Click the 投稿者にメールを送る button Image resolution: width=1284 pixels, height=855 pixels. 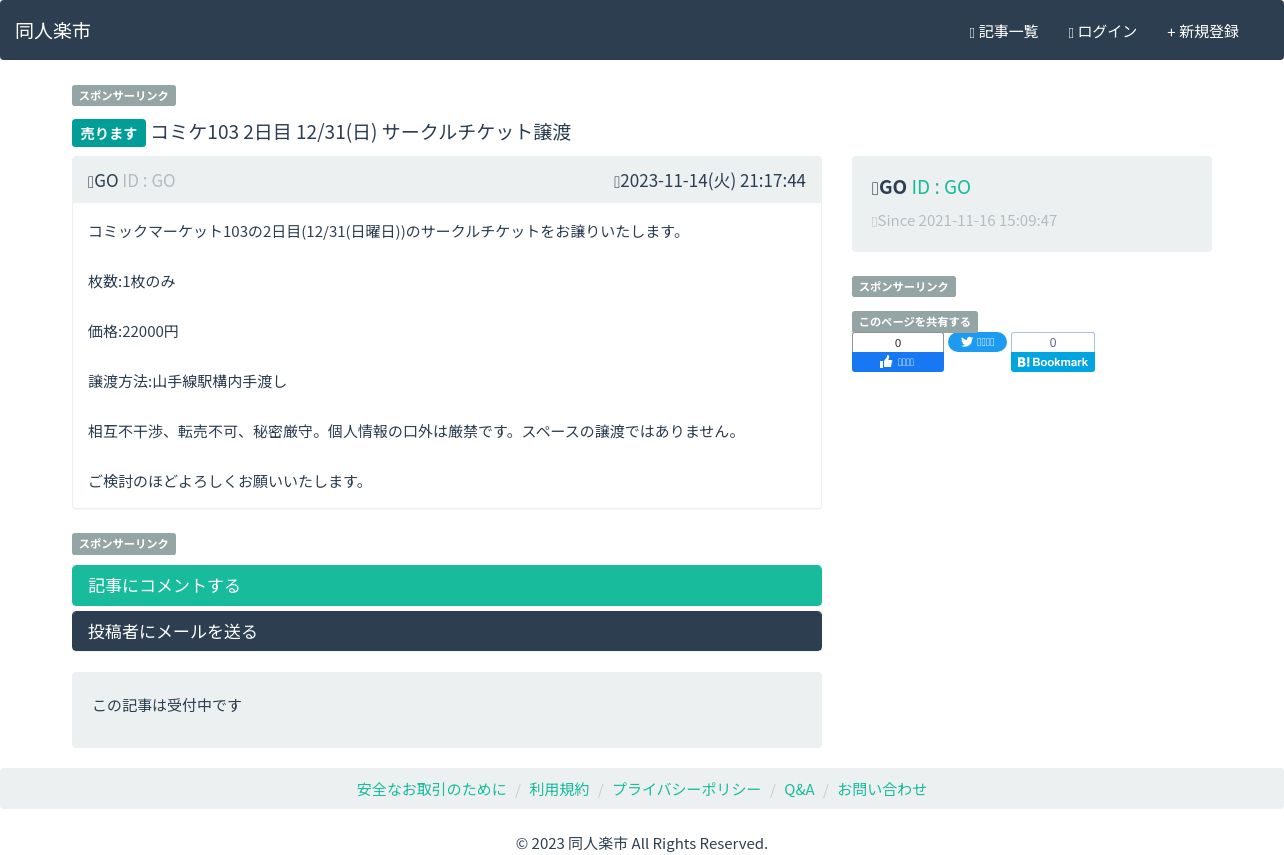447,631
